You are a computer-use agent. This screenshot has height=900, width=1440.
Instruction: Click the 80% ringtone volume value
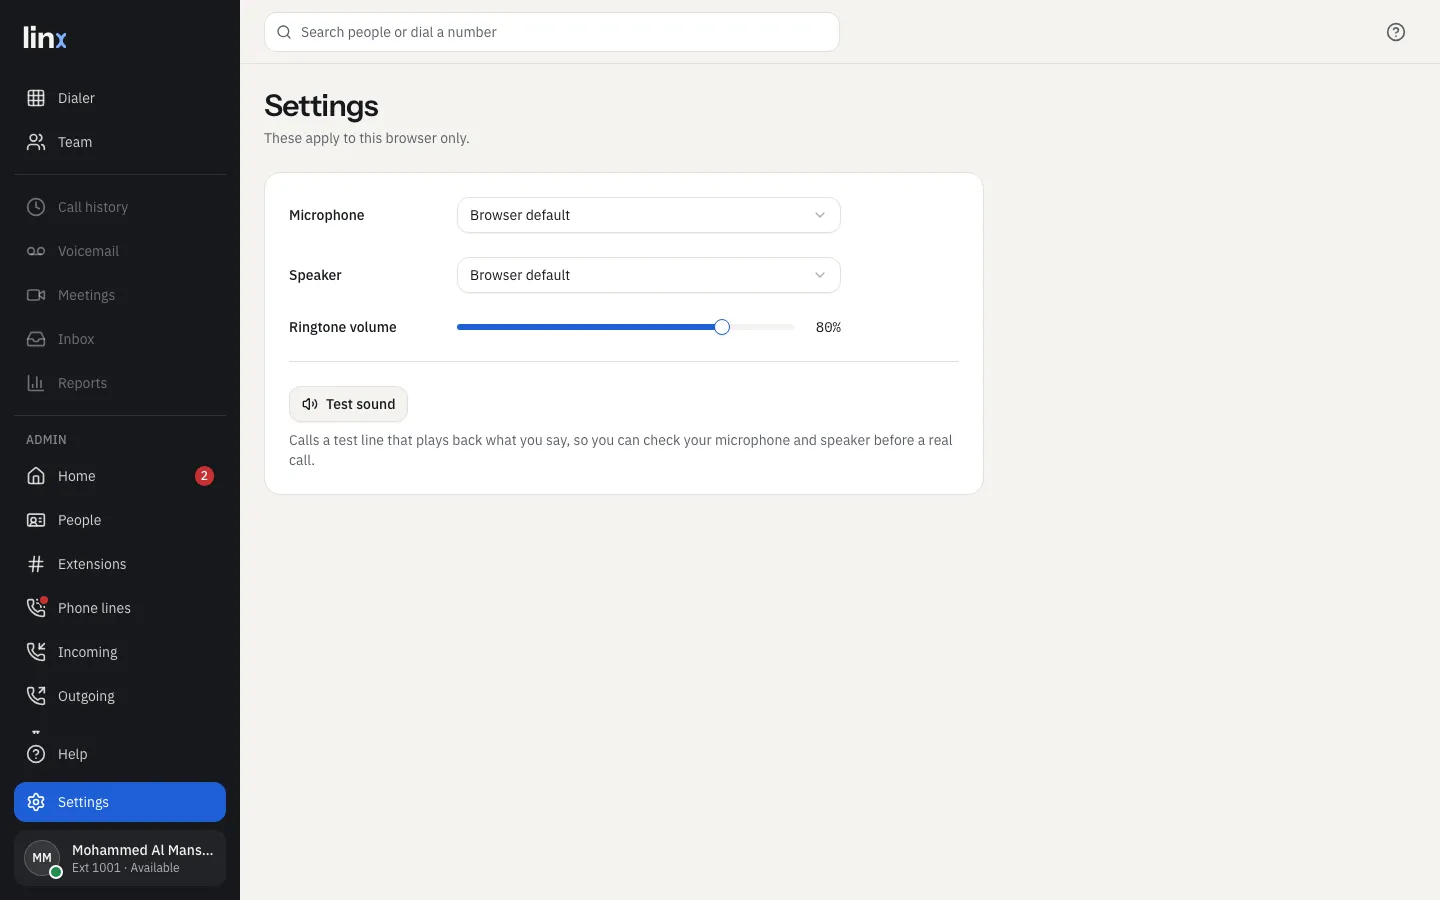(x=828, y=327)
